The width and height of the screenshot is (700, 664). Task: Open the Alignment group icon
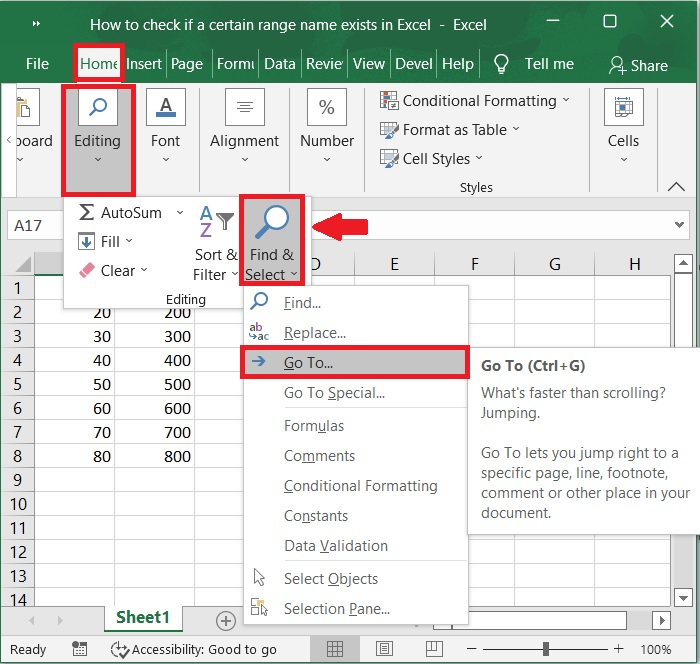tap(245, 107)
